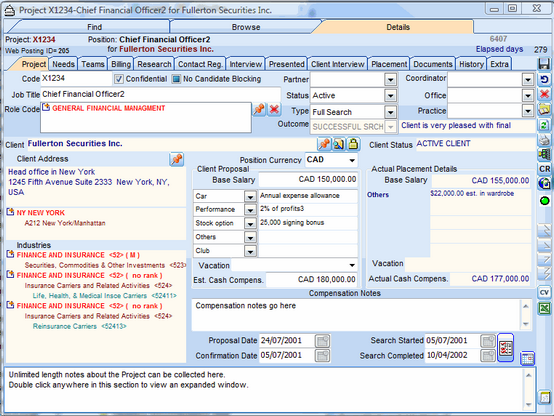The image size is (554, 416).
Task: Switch to the Browse tab
Action: pos(246,27)
